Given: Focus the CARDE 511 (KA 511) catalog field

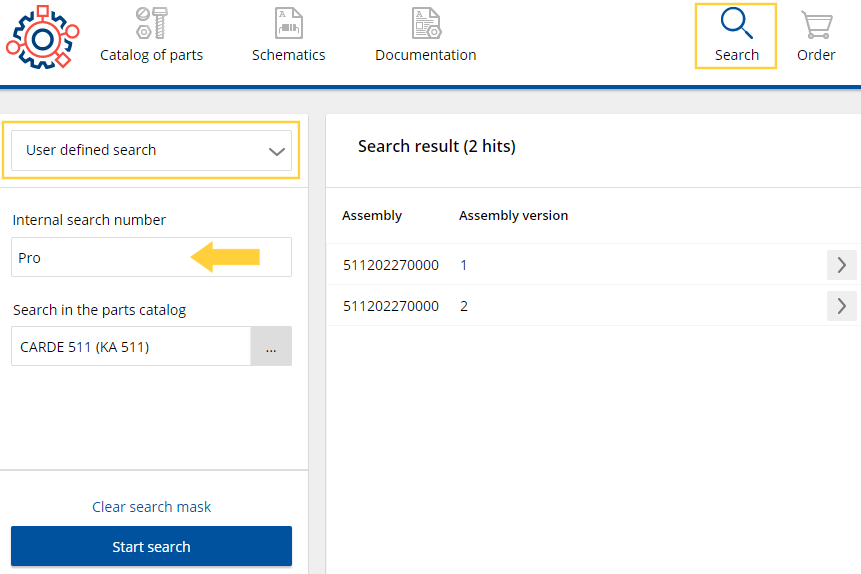Looking at the screenshot, I should (x=131, y=347).
